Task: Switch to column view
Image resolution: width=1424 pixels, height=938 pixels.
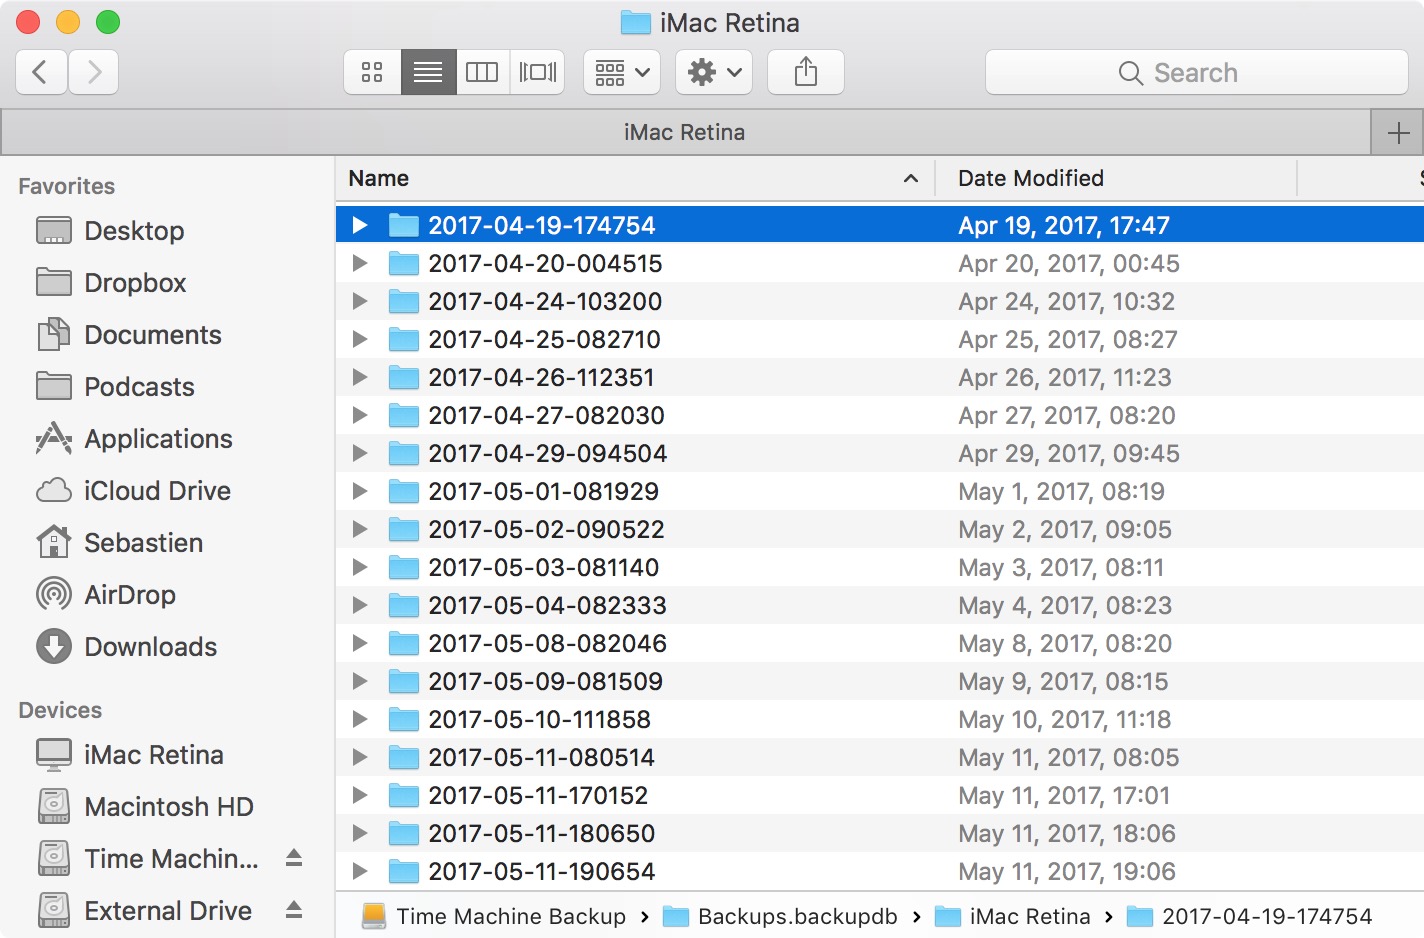Action: tap(482, 72)
